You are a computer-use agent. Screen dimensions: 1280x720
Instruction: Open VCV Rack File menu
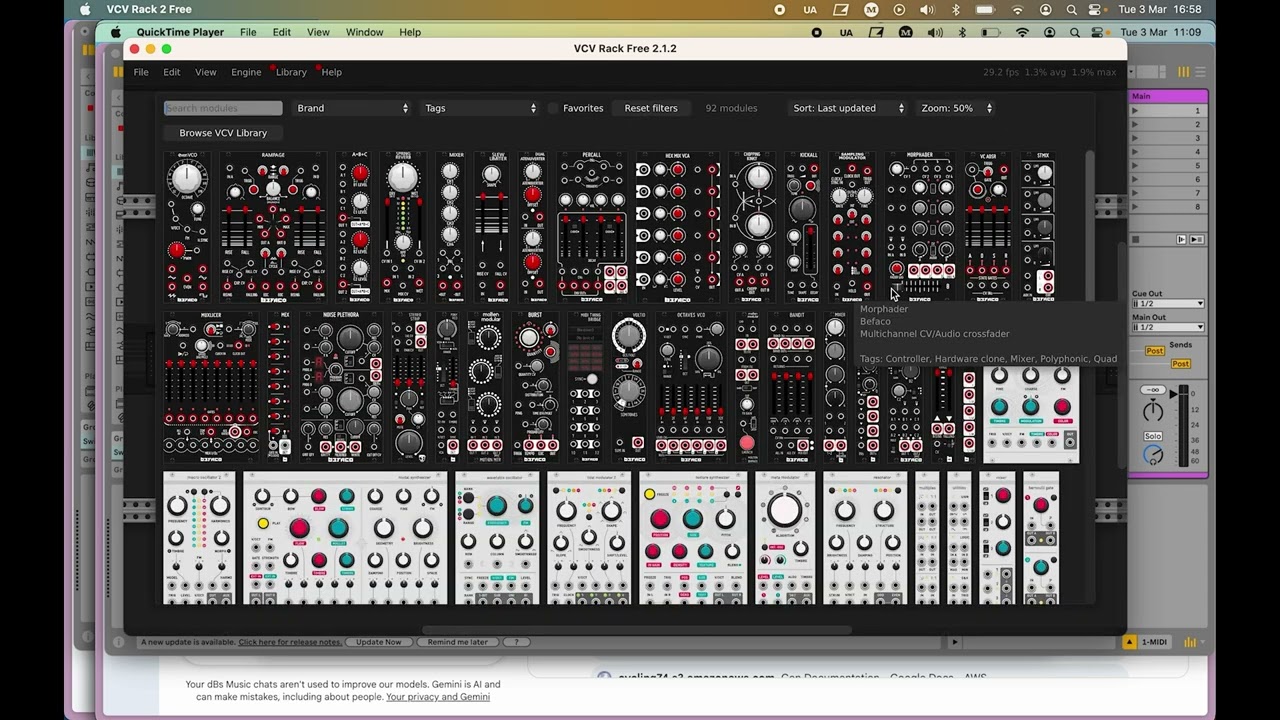click(141, 72)
